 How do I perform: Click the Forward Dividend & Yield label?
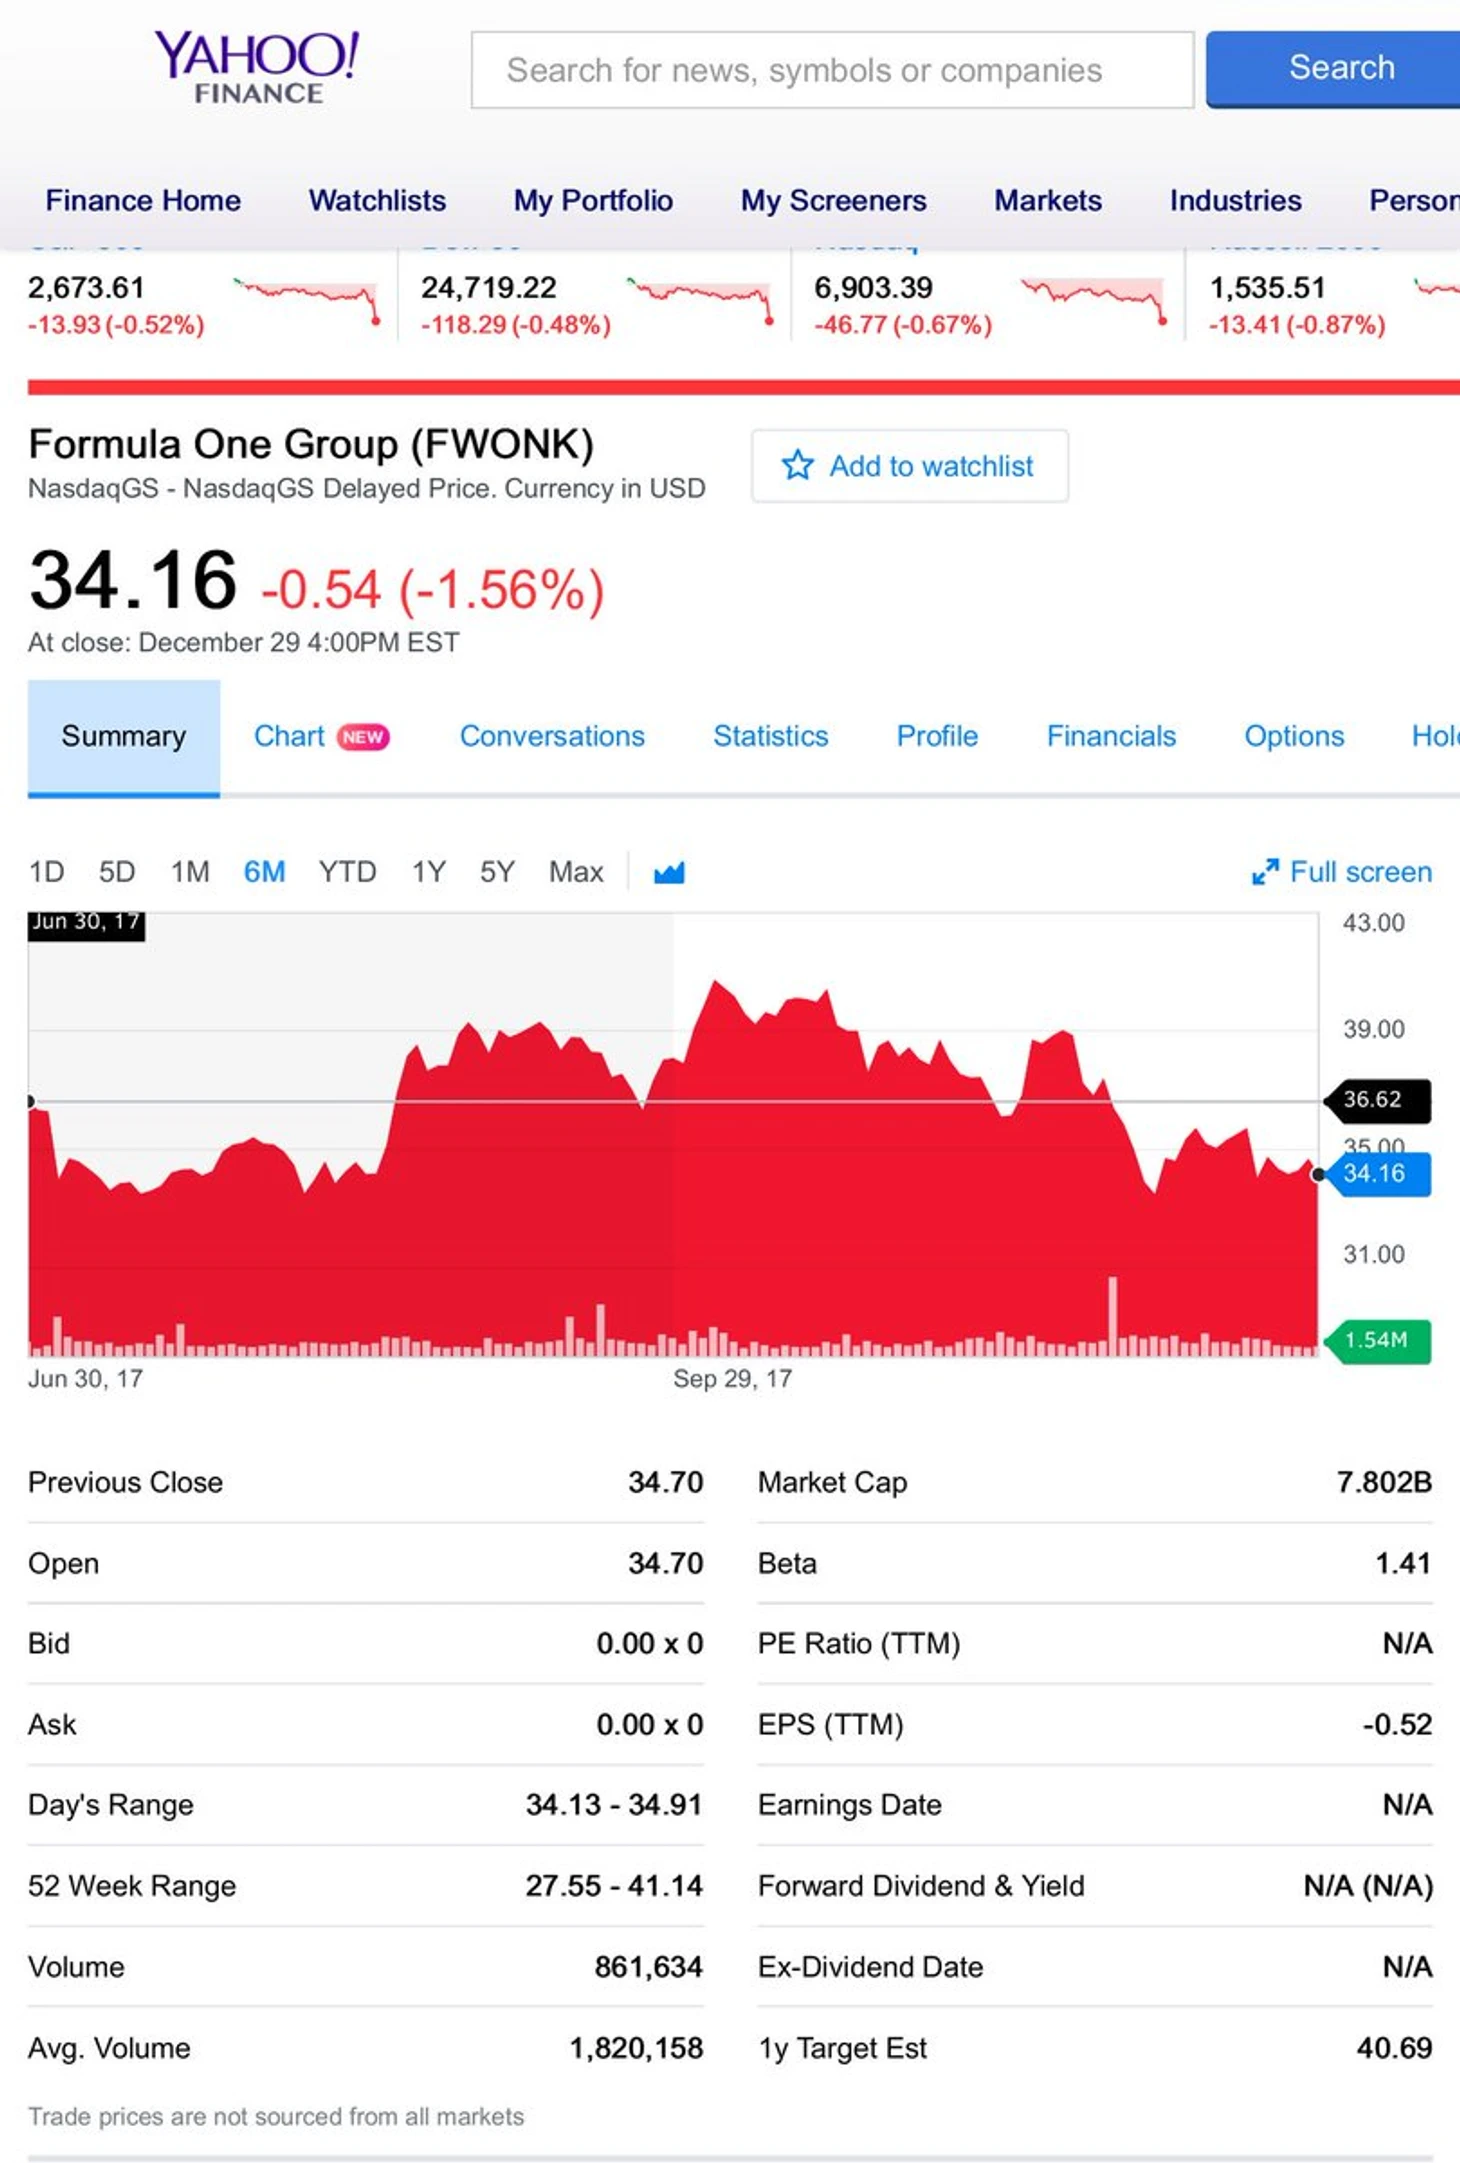[921, 1886]
